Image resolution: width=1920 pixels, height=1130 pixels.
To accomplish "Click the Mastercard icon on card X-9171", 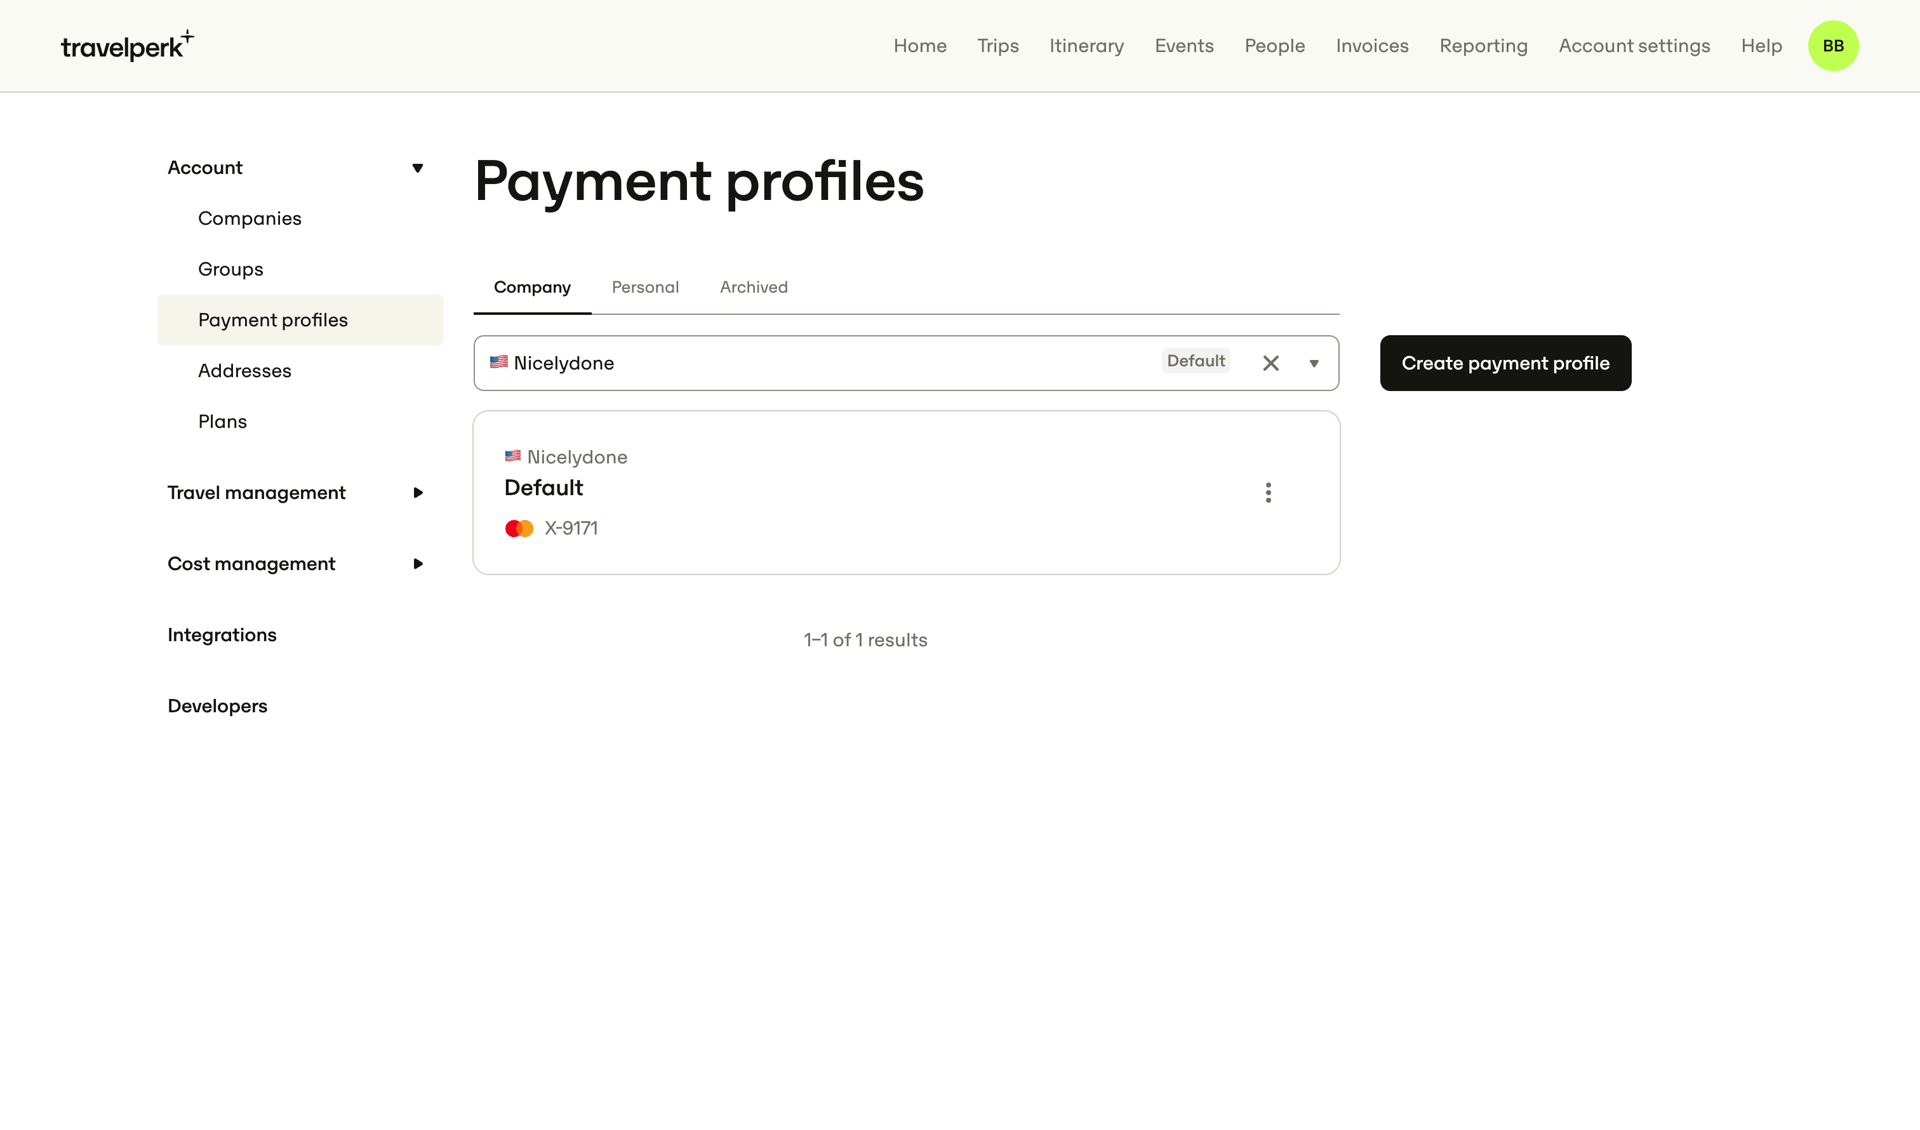I will click(518, 527).
